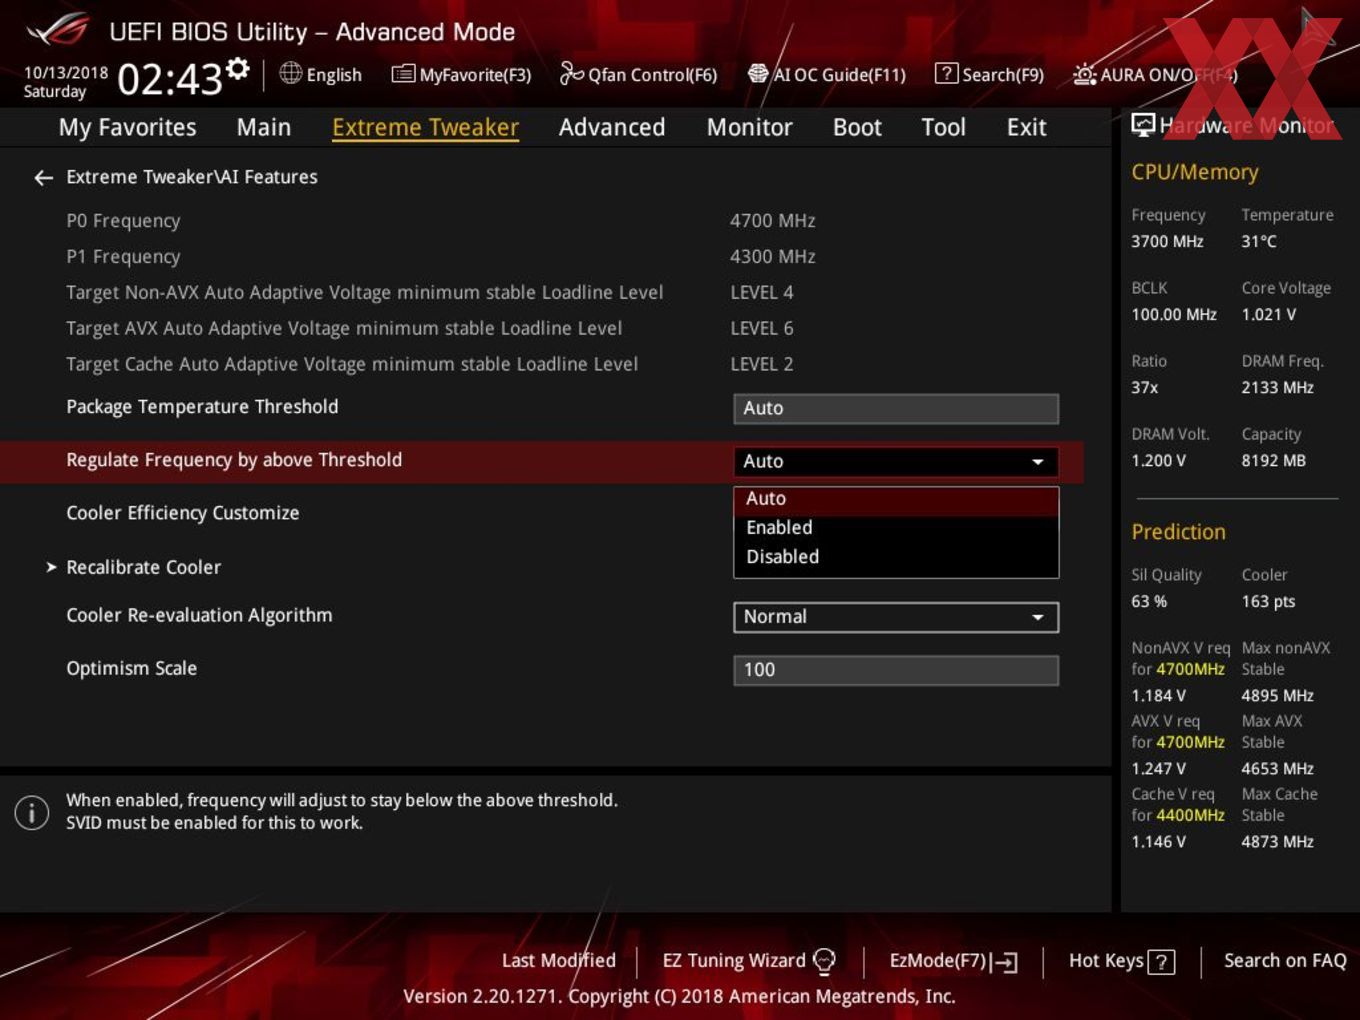Click the EzMode exit arrow icon
Screen dimensions: 1360x1020
click(x=1005, y=962)
